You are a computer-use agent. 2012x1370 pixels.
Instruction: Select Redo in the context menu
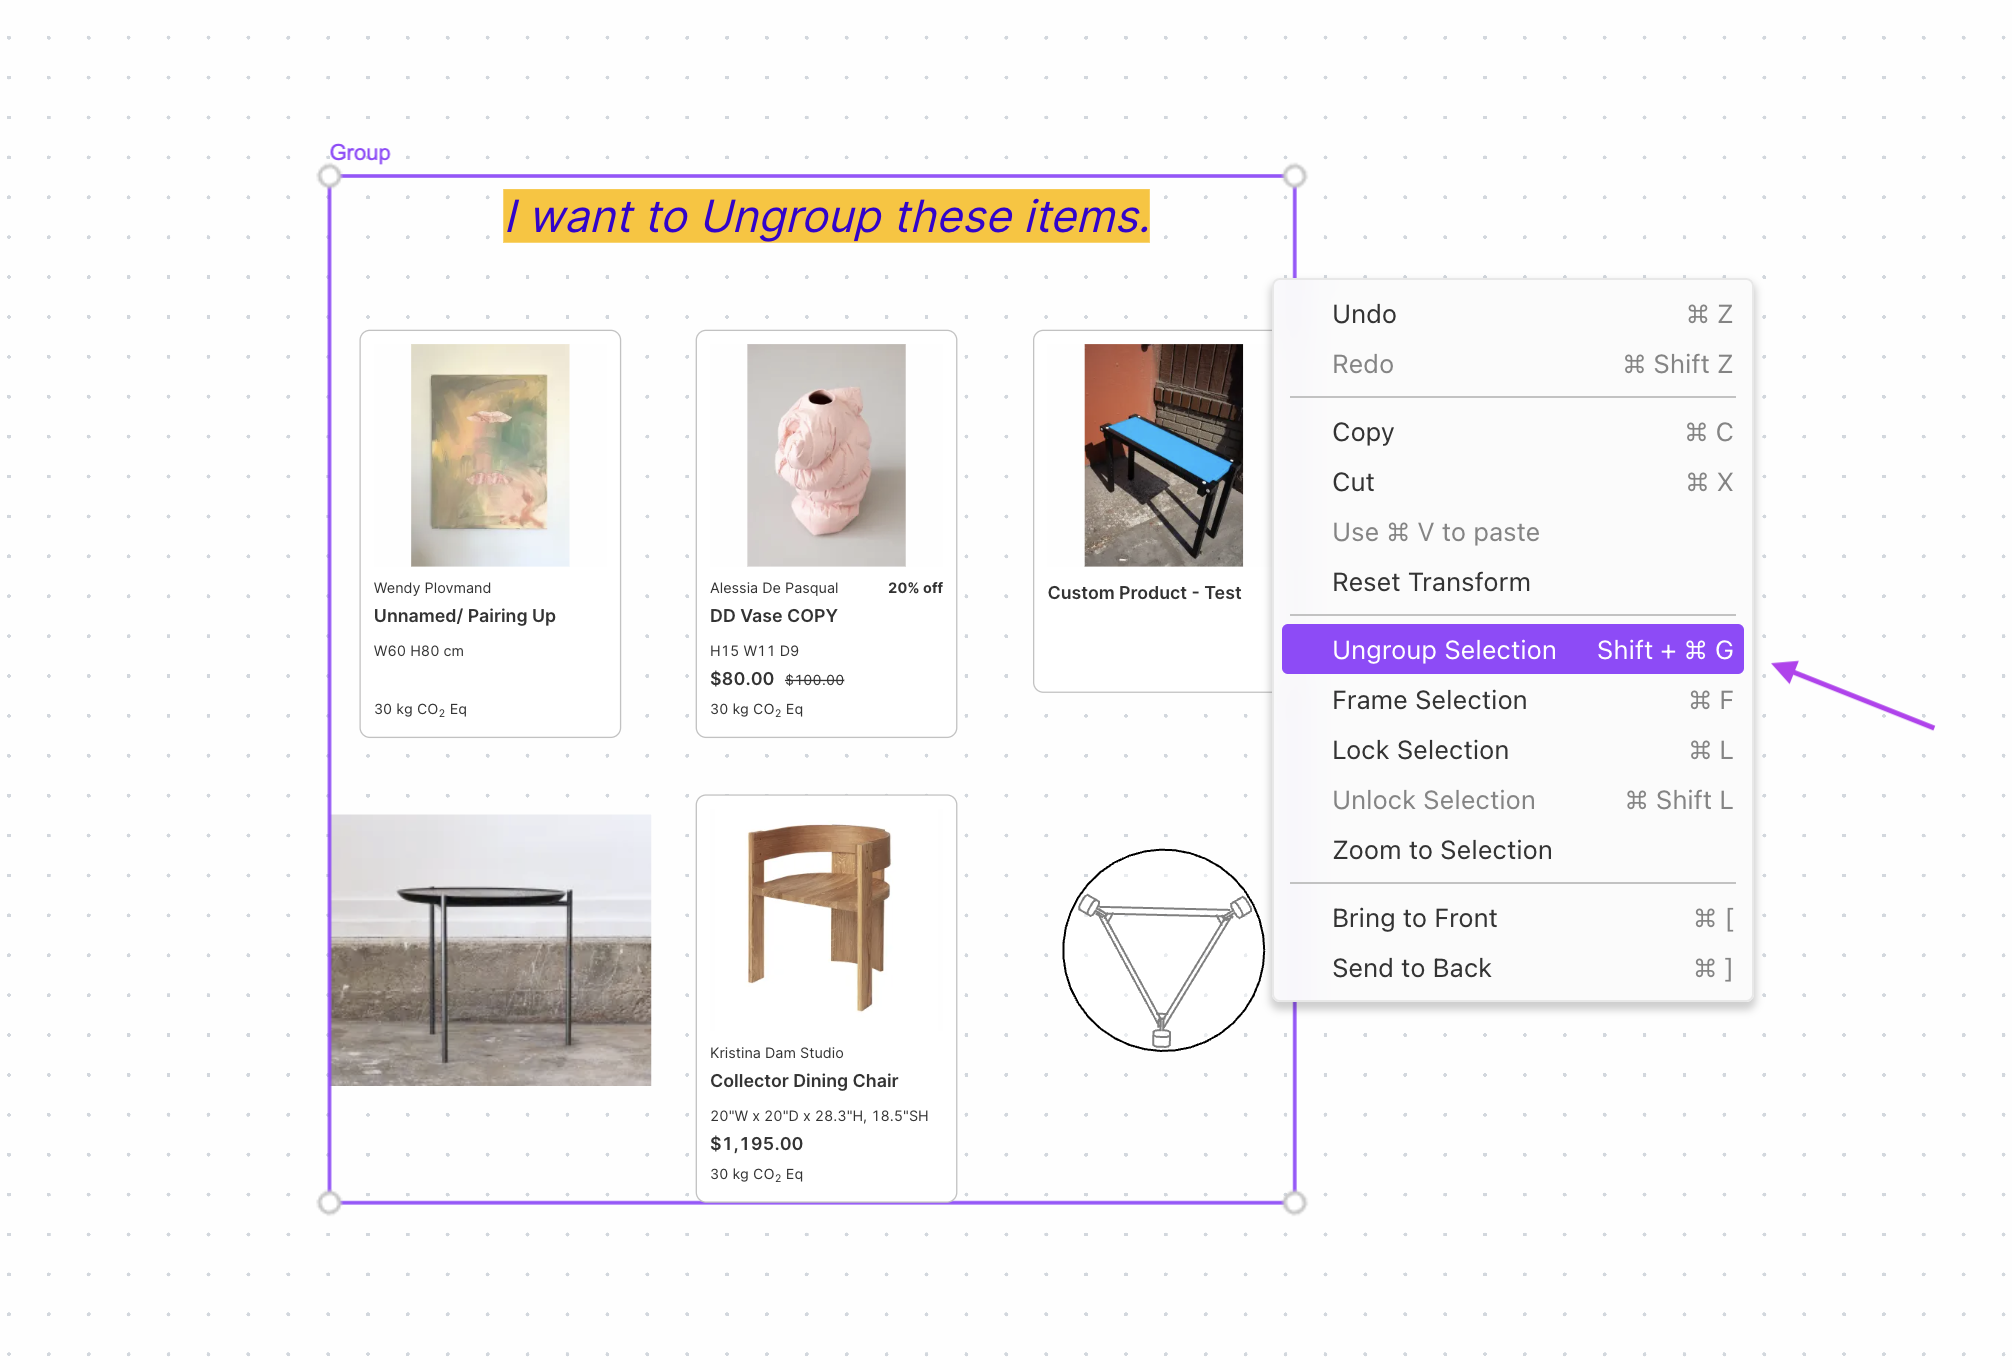tap(1512, 364)
